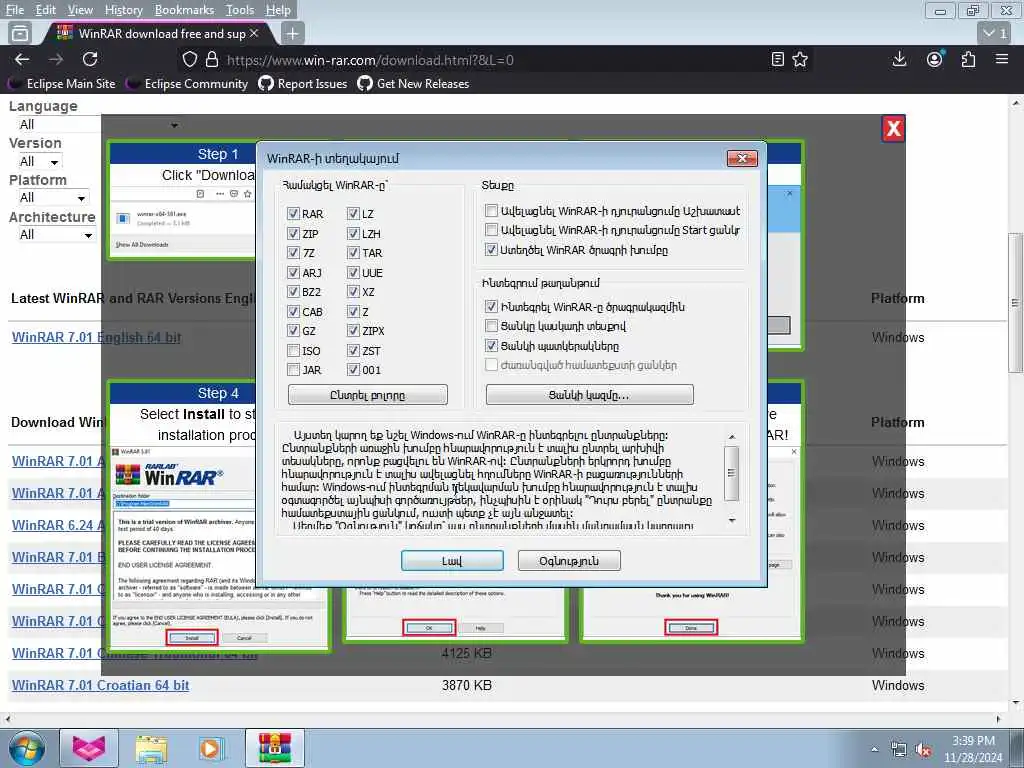Click the dialog description scrollbar thumb
This screenshot has width=1024, height=768.
click(x=731, y=473)
